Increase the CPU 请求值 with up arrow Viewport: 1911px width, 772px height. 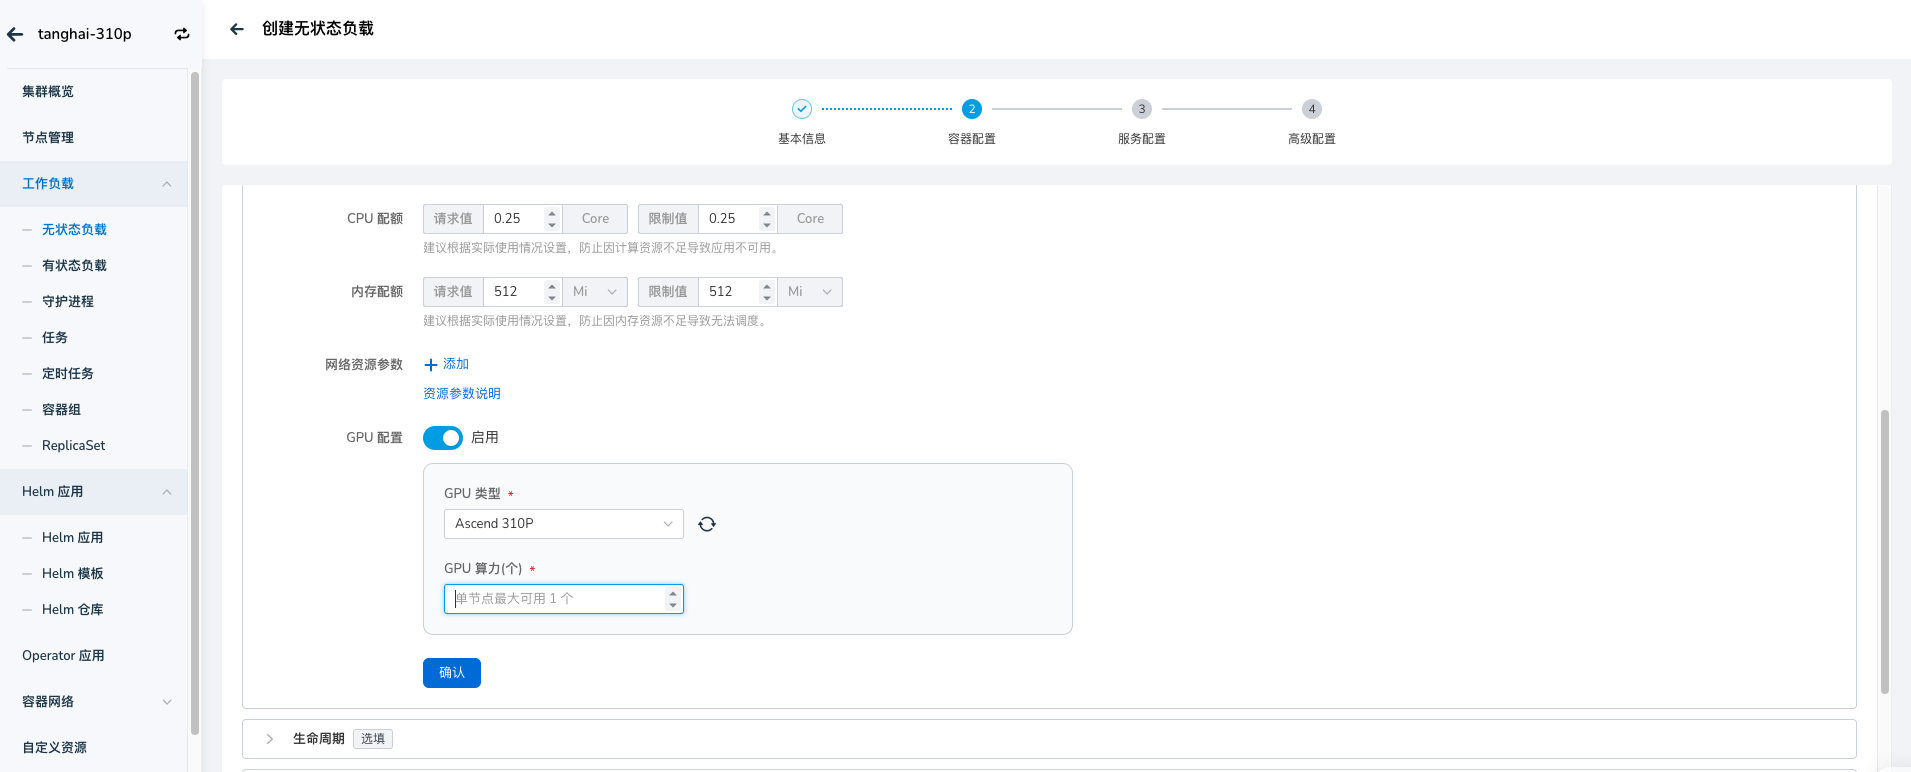[x=552, y=213]
